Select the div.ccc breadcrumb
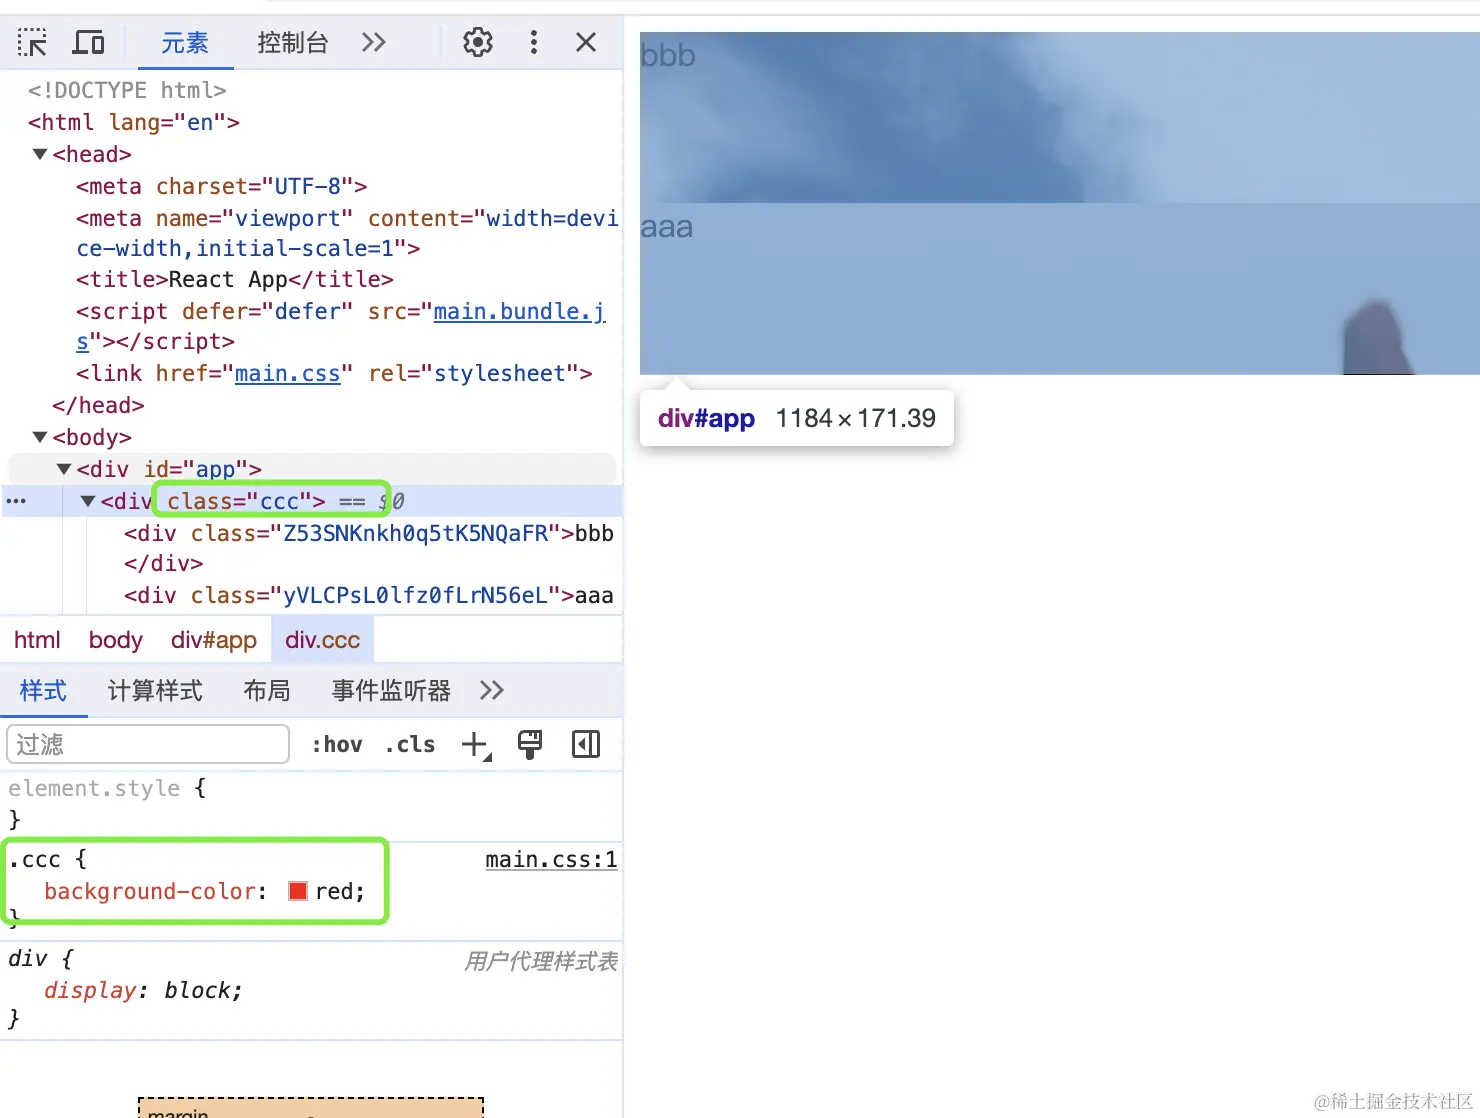Image resolution: width=1480 pixels, height=1118 pixels. coord(322,640)
